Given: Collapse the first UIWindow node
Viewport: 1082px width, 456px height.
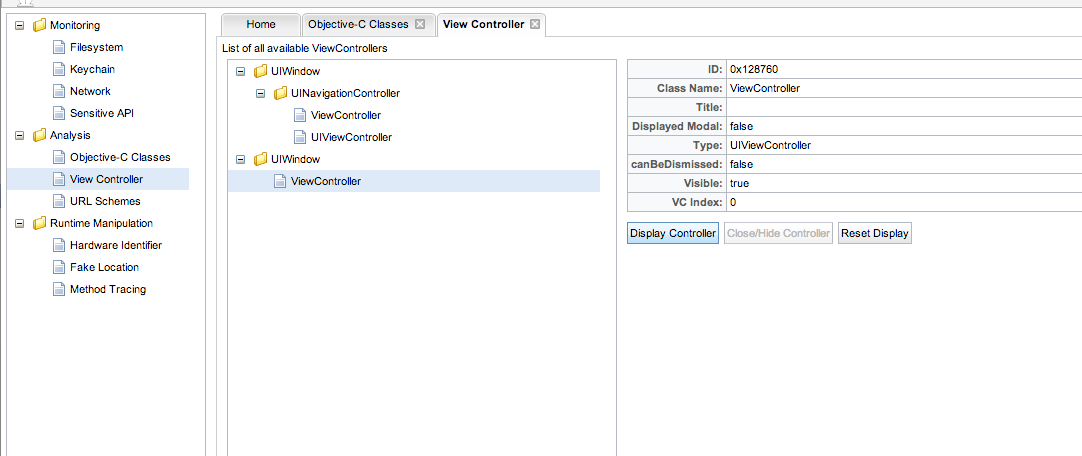Looking at the screenshot, I should tap(240, 71).
